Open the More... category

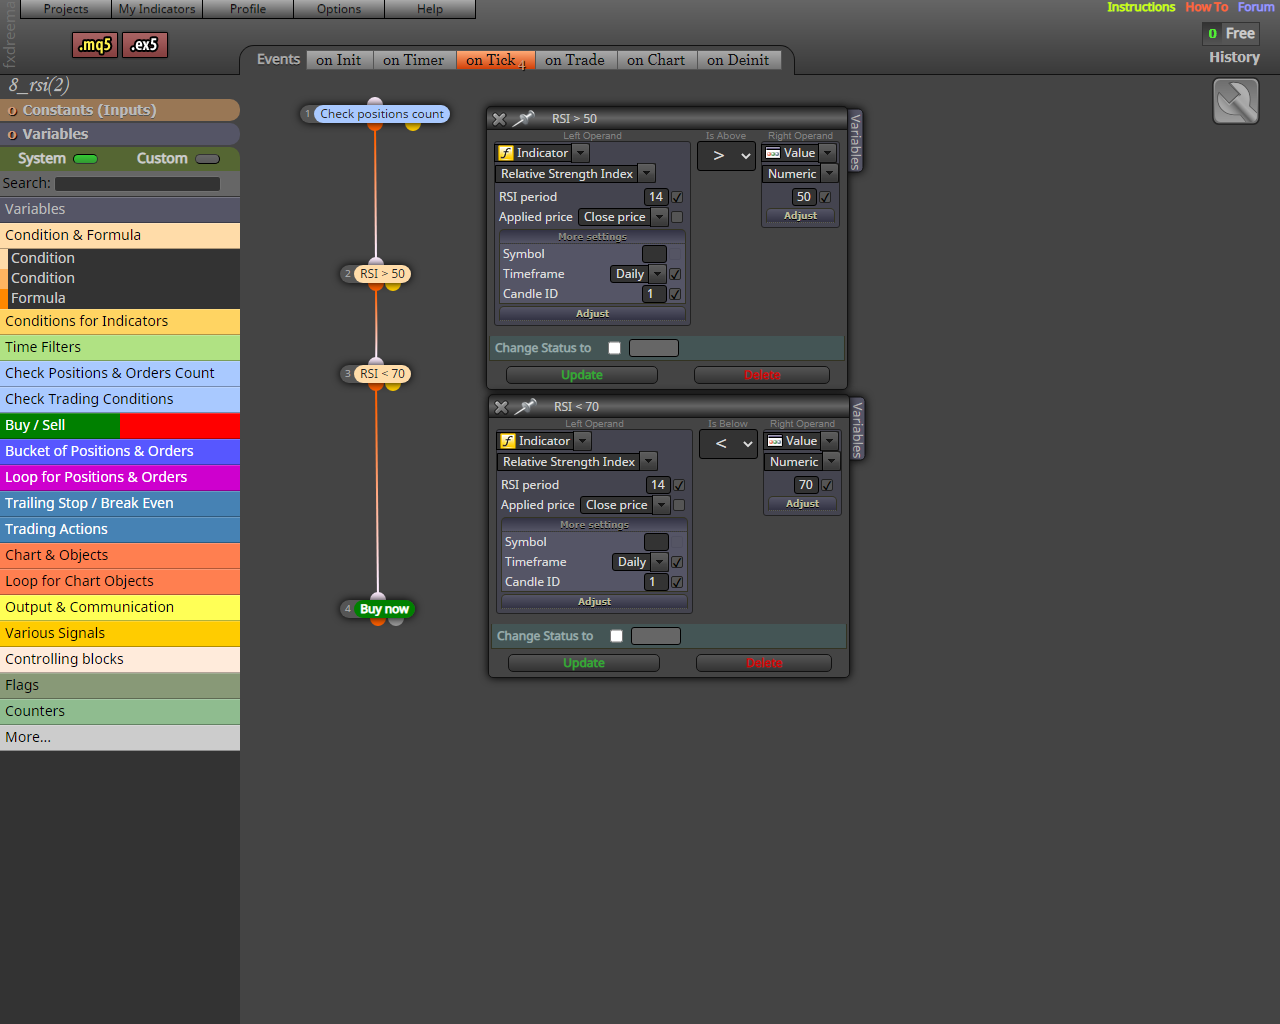click(x=120, y=737)
